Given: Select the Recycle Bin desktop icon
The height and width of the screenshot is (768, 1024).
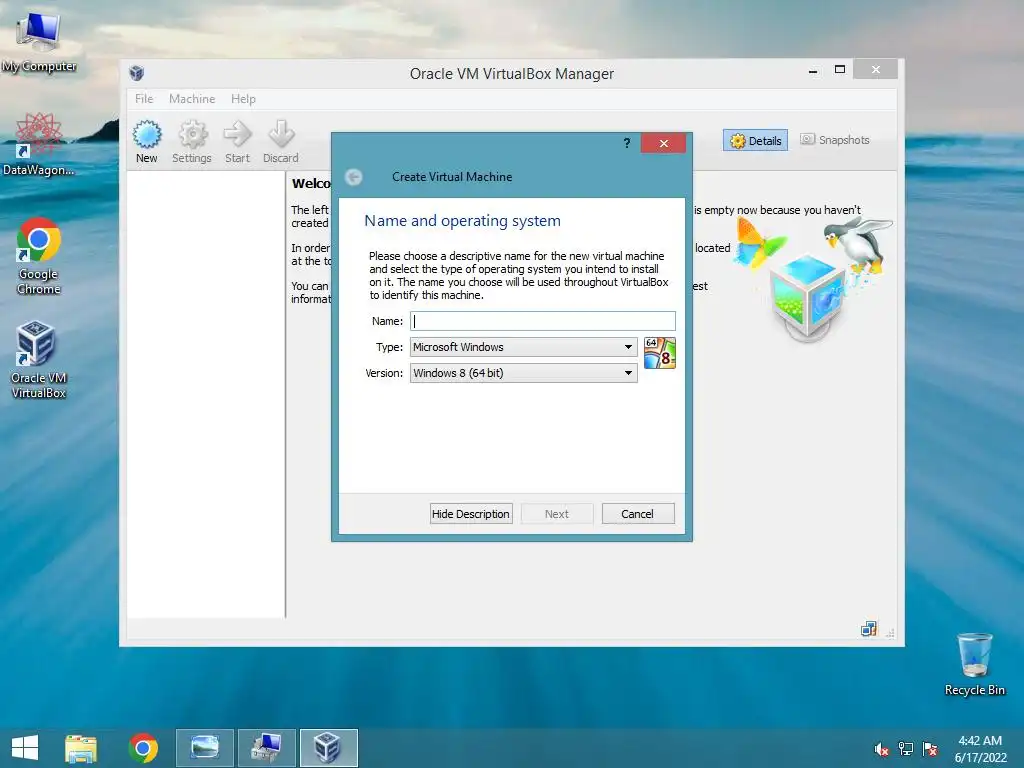Looking at the screenshot, I should point(974,665).
